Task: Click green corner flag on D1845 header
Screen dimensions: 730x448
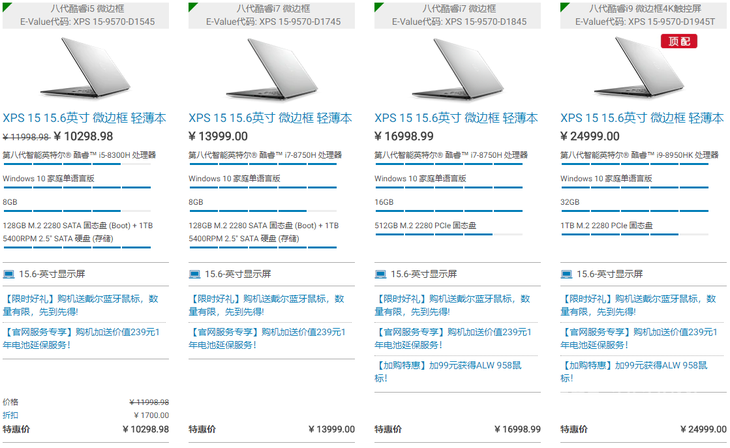Action: pos(378,6)
